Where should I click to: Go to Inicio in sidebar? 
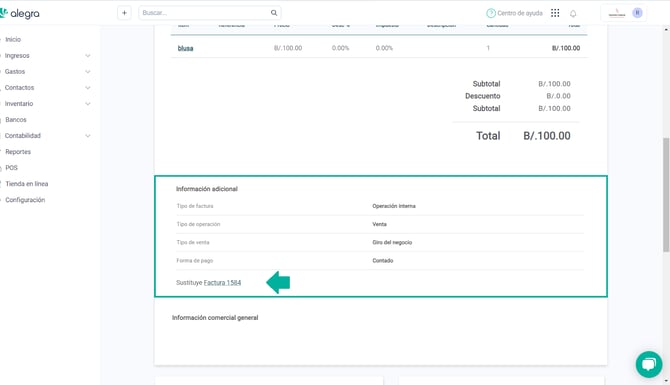(13, 39)
